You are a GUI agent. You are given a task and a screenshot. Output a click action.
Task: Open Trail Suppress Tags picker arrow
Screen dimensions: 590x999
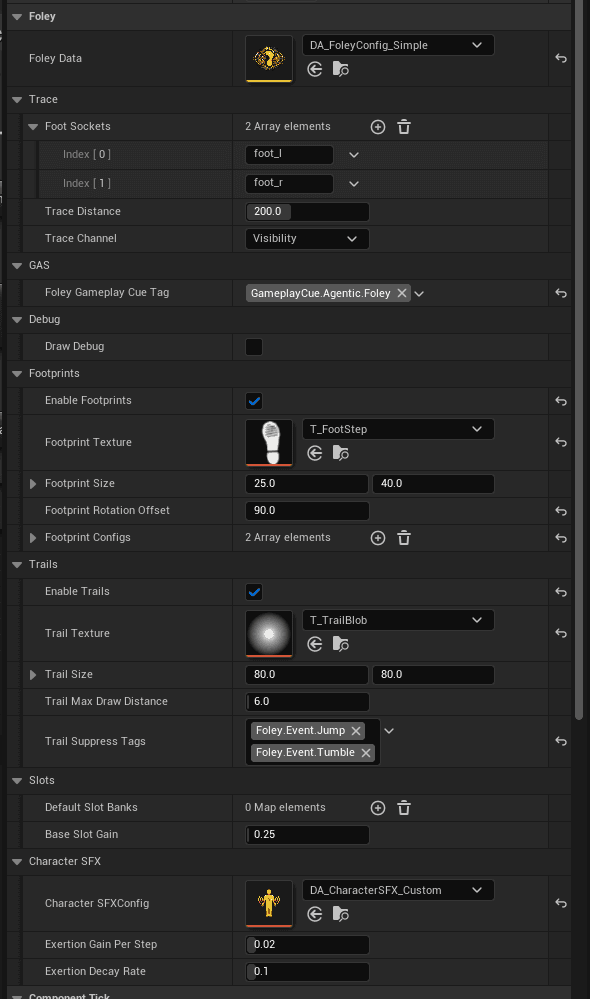[389, 731]
